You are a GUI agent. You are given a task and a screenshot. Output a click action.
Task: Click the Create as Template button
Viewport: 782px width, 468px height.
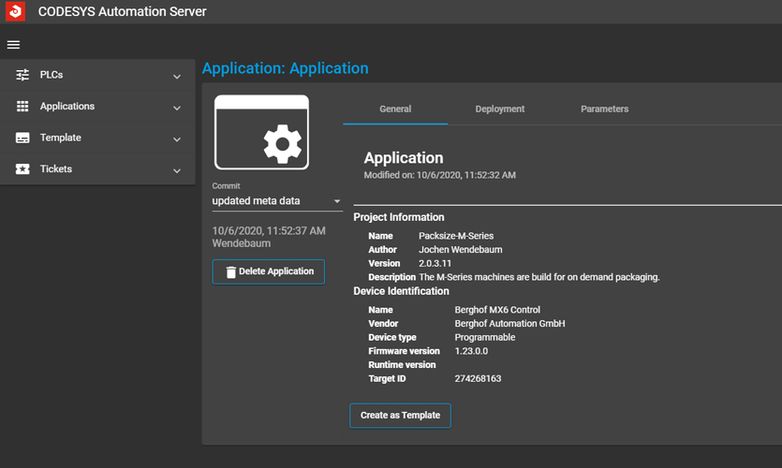(400, 416)
